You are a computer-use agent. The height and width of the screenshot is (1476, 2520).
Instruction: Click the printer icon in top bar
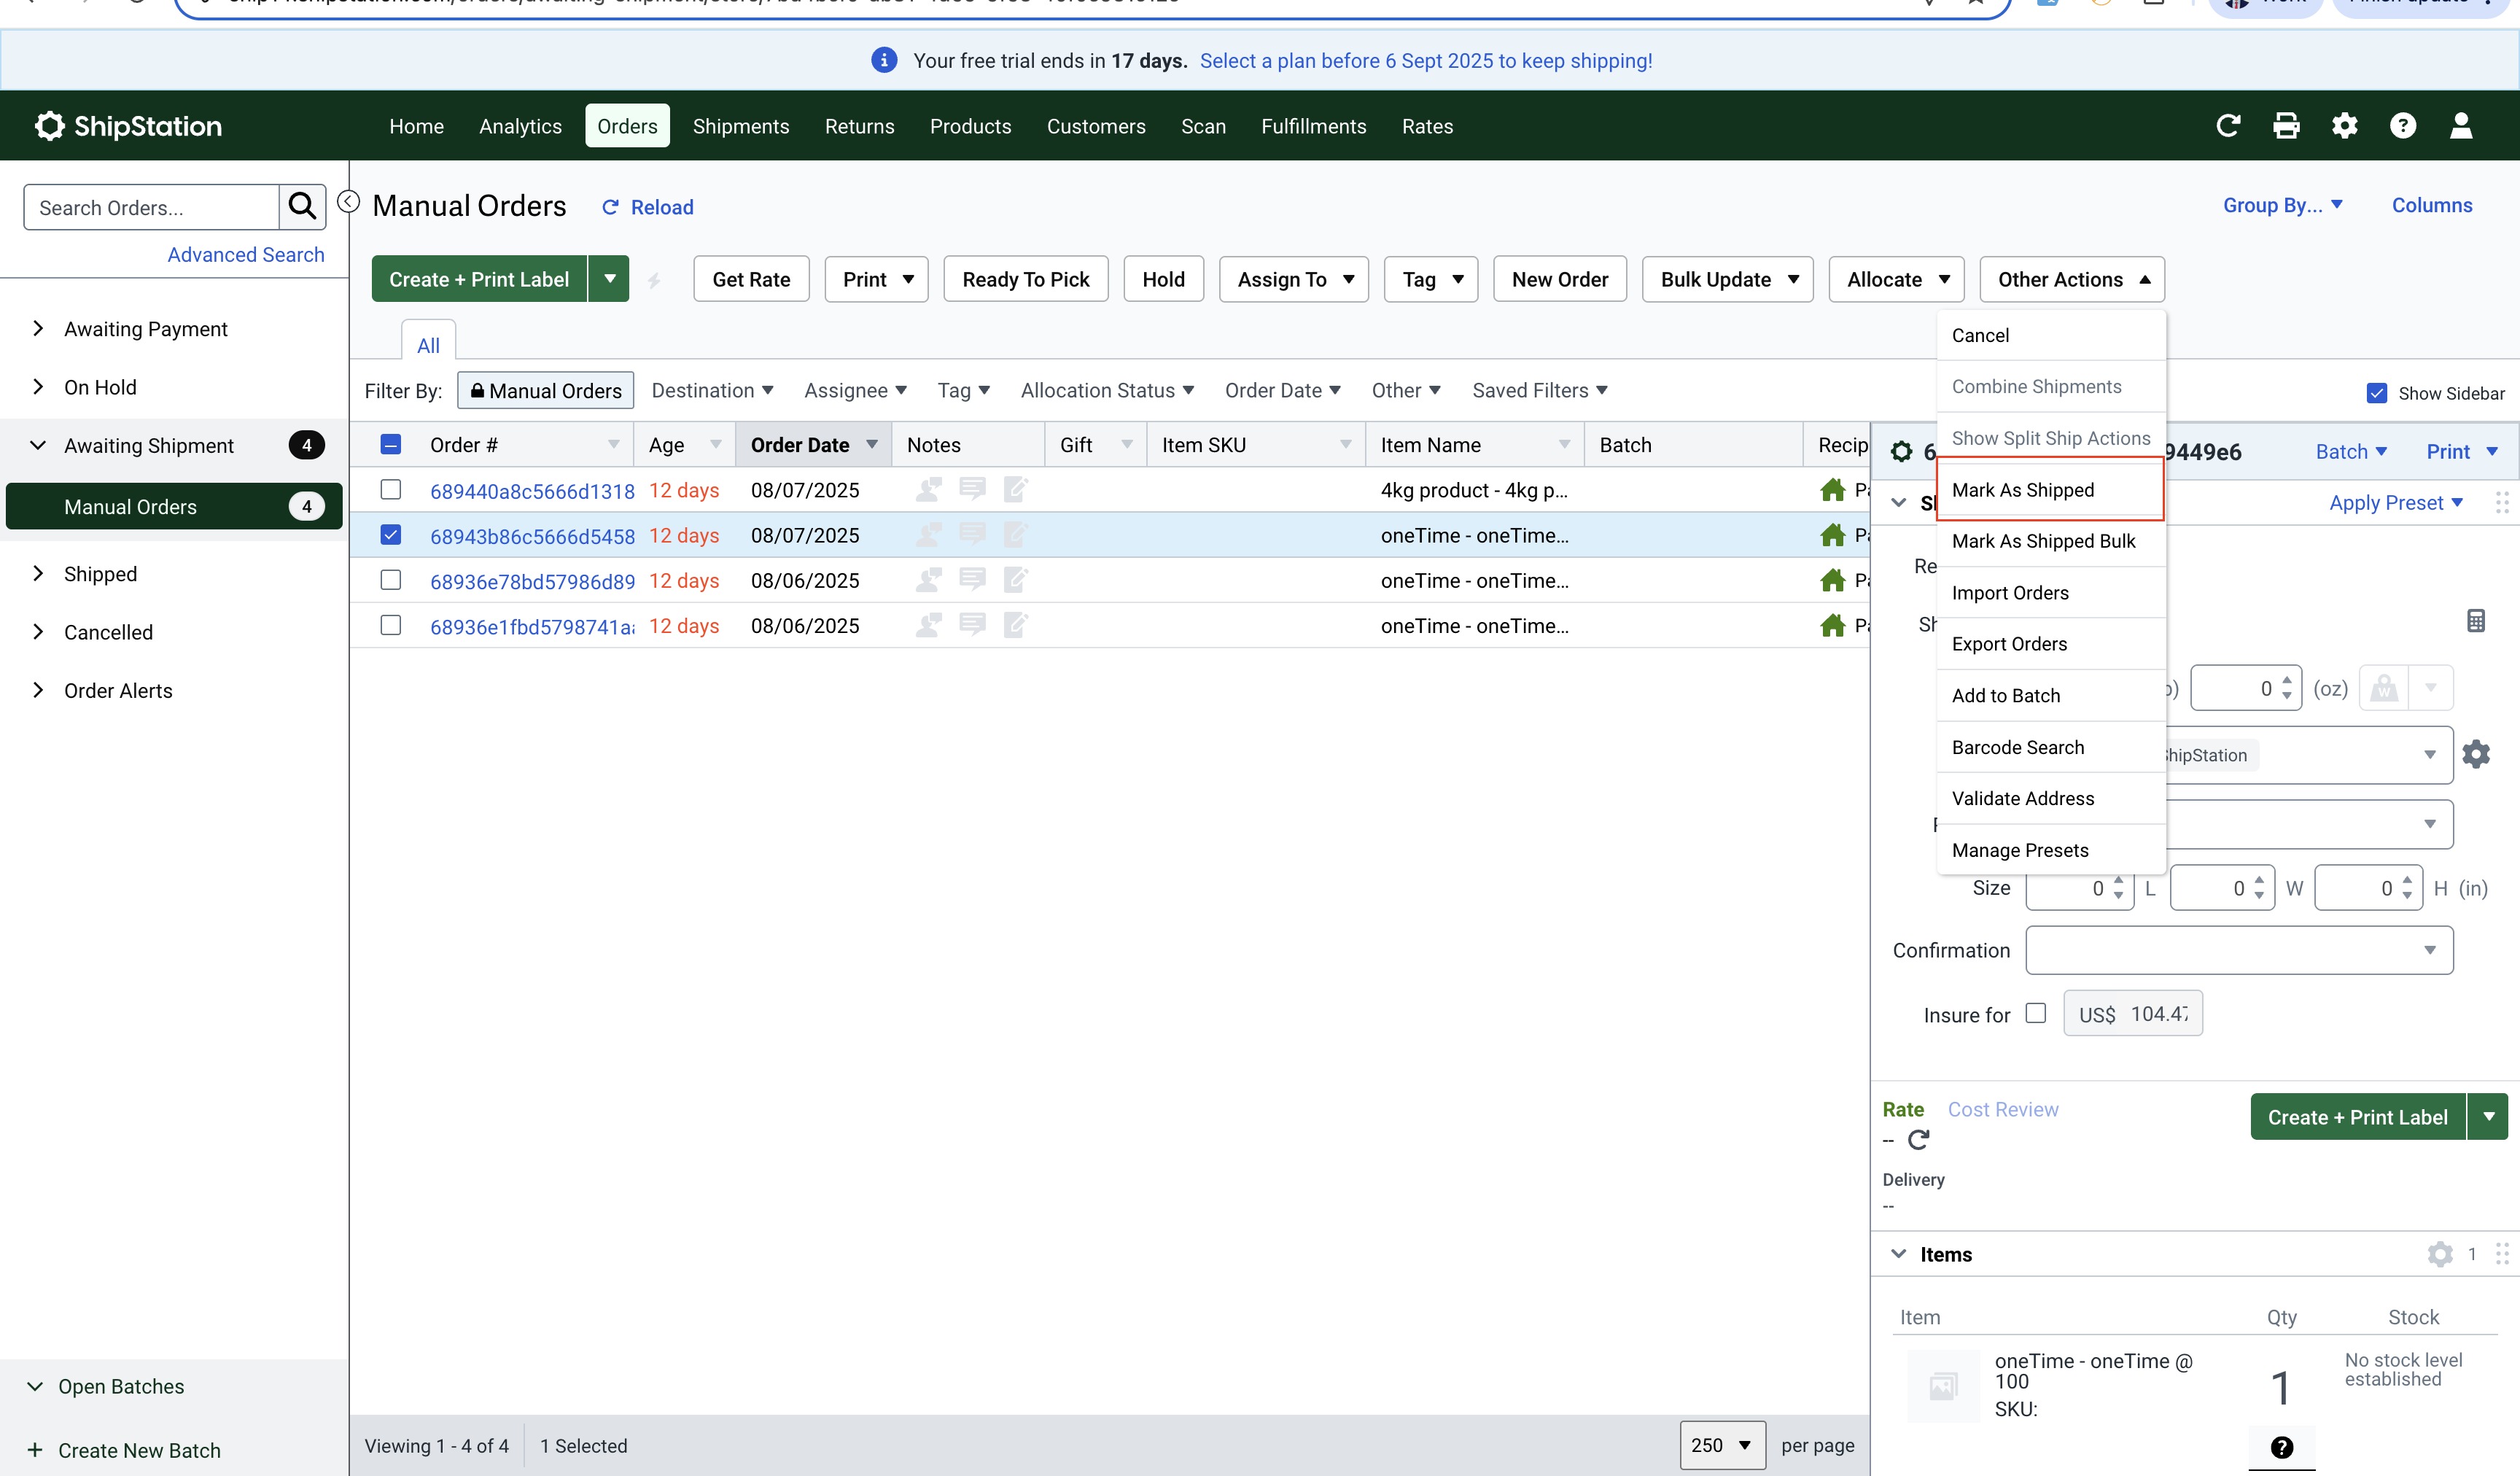2286,126
